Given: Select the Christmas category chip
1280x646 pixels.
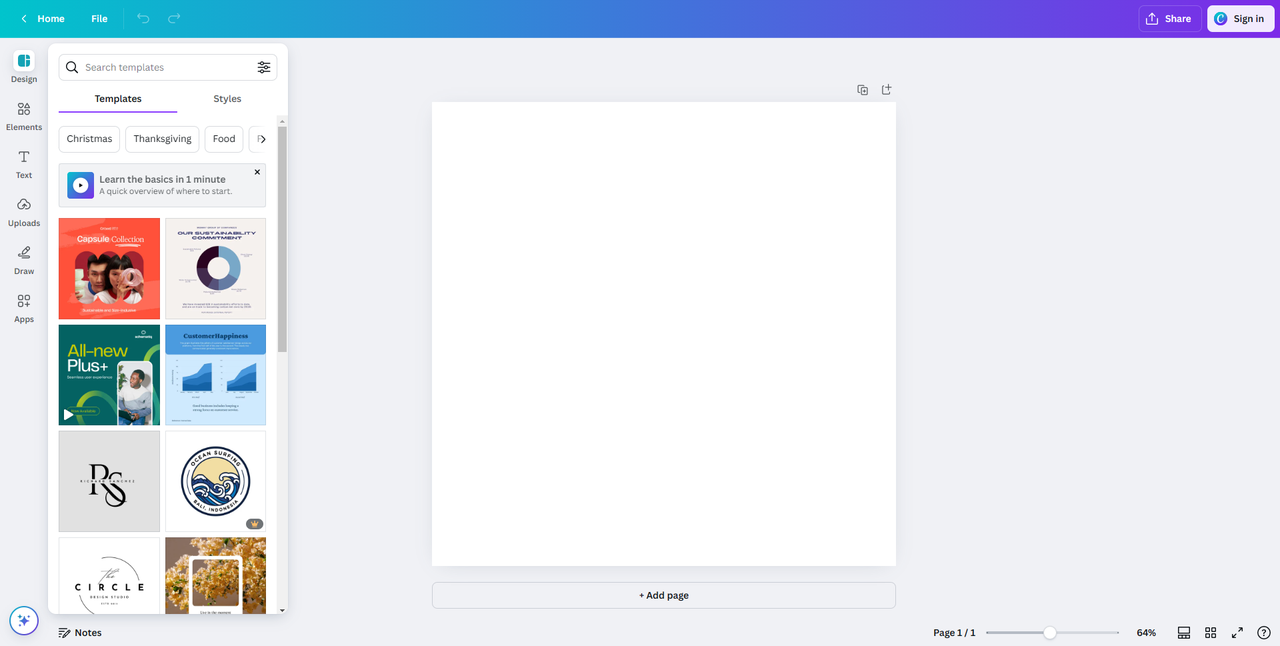Looking at the screenshot, I should [89, 139].
